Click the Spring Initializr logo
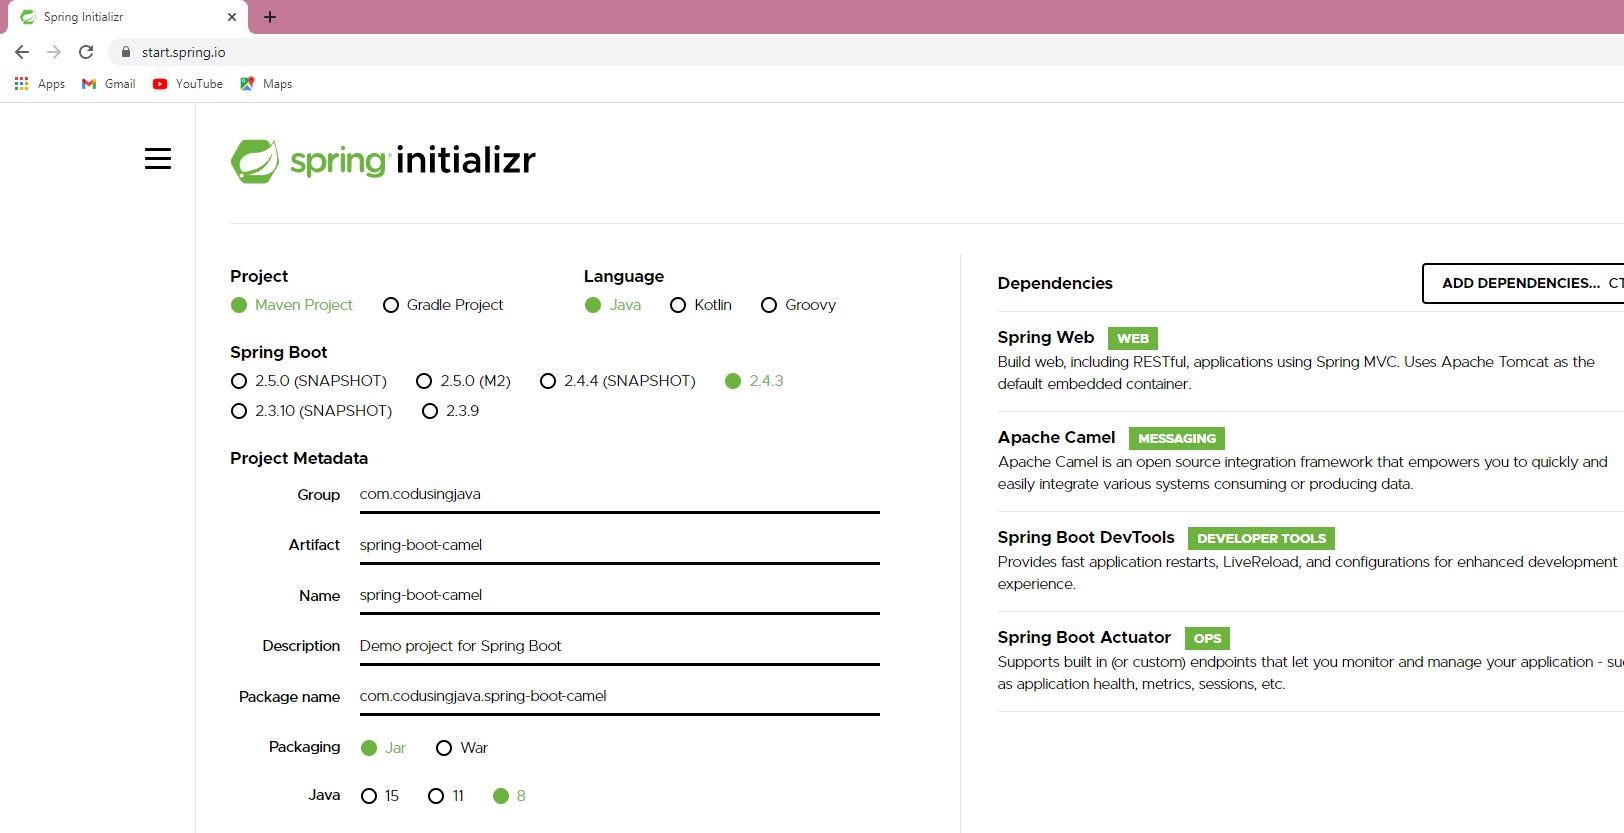The width and height of the screenshot is (1624, 833). pos(383,161)
